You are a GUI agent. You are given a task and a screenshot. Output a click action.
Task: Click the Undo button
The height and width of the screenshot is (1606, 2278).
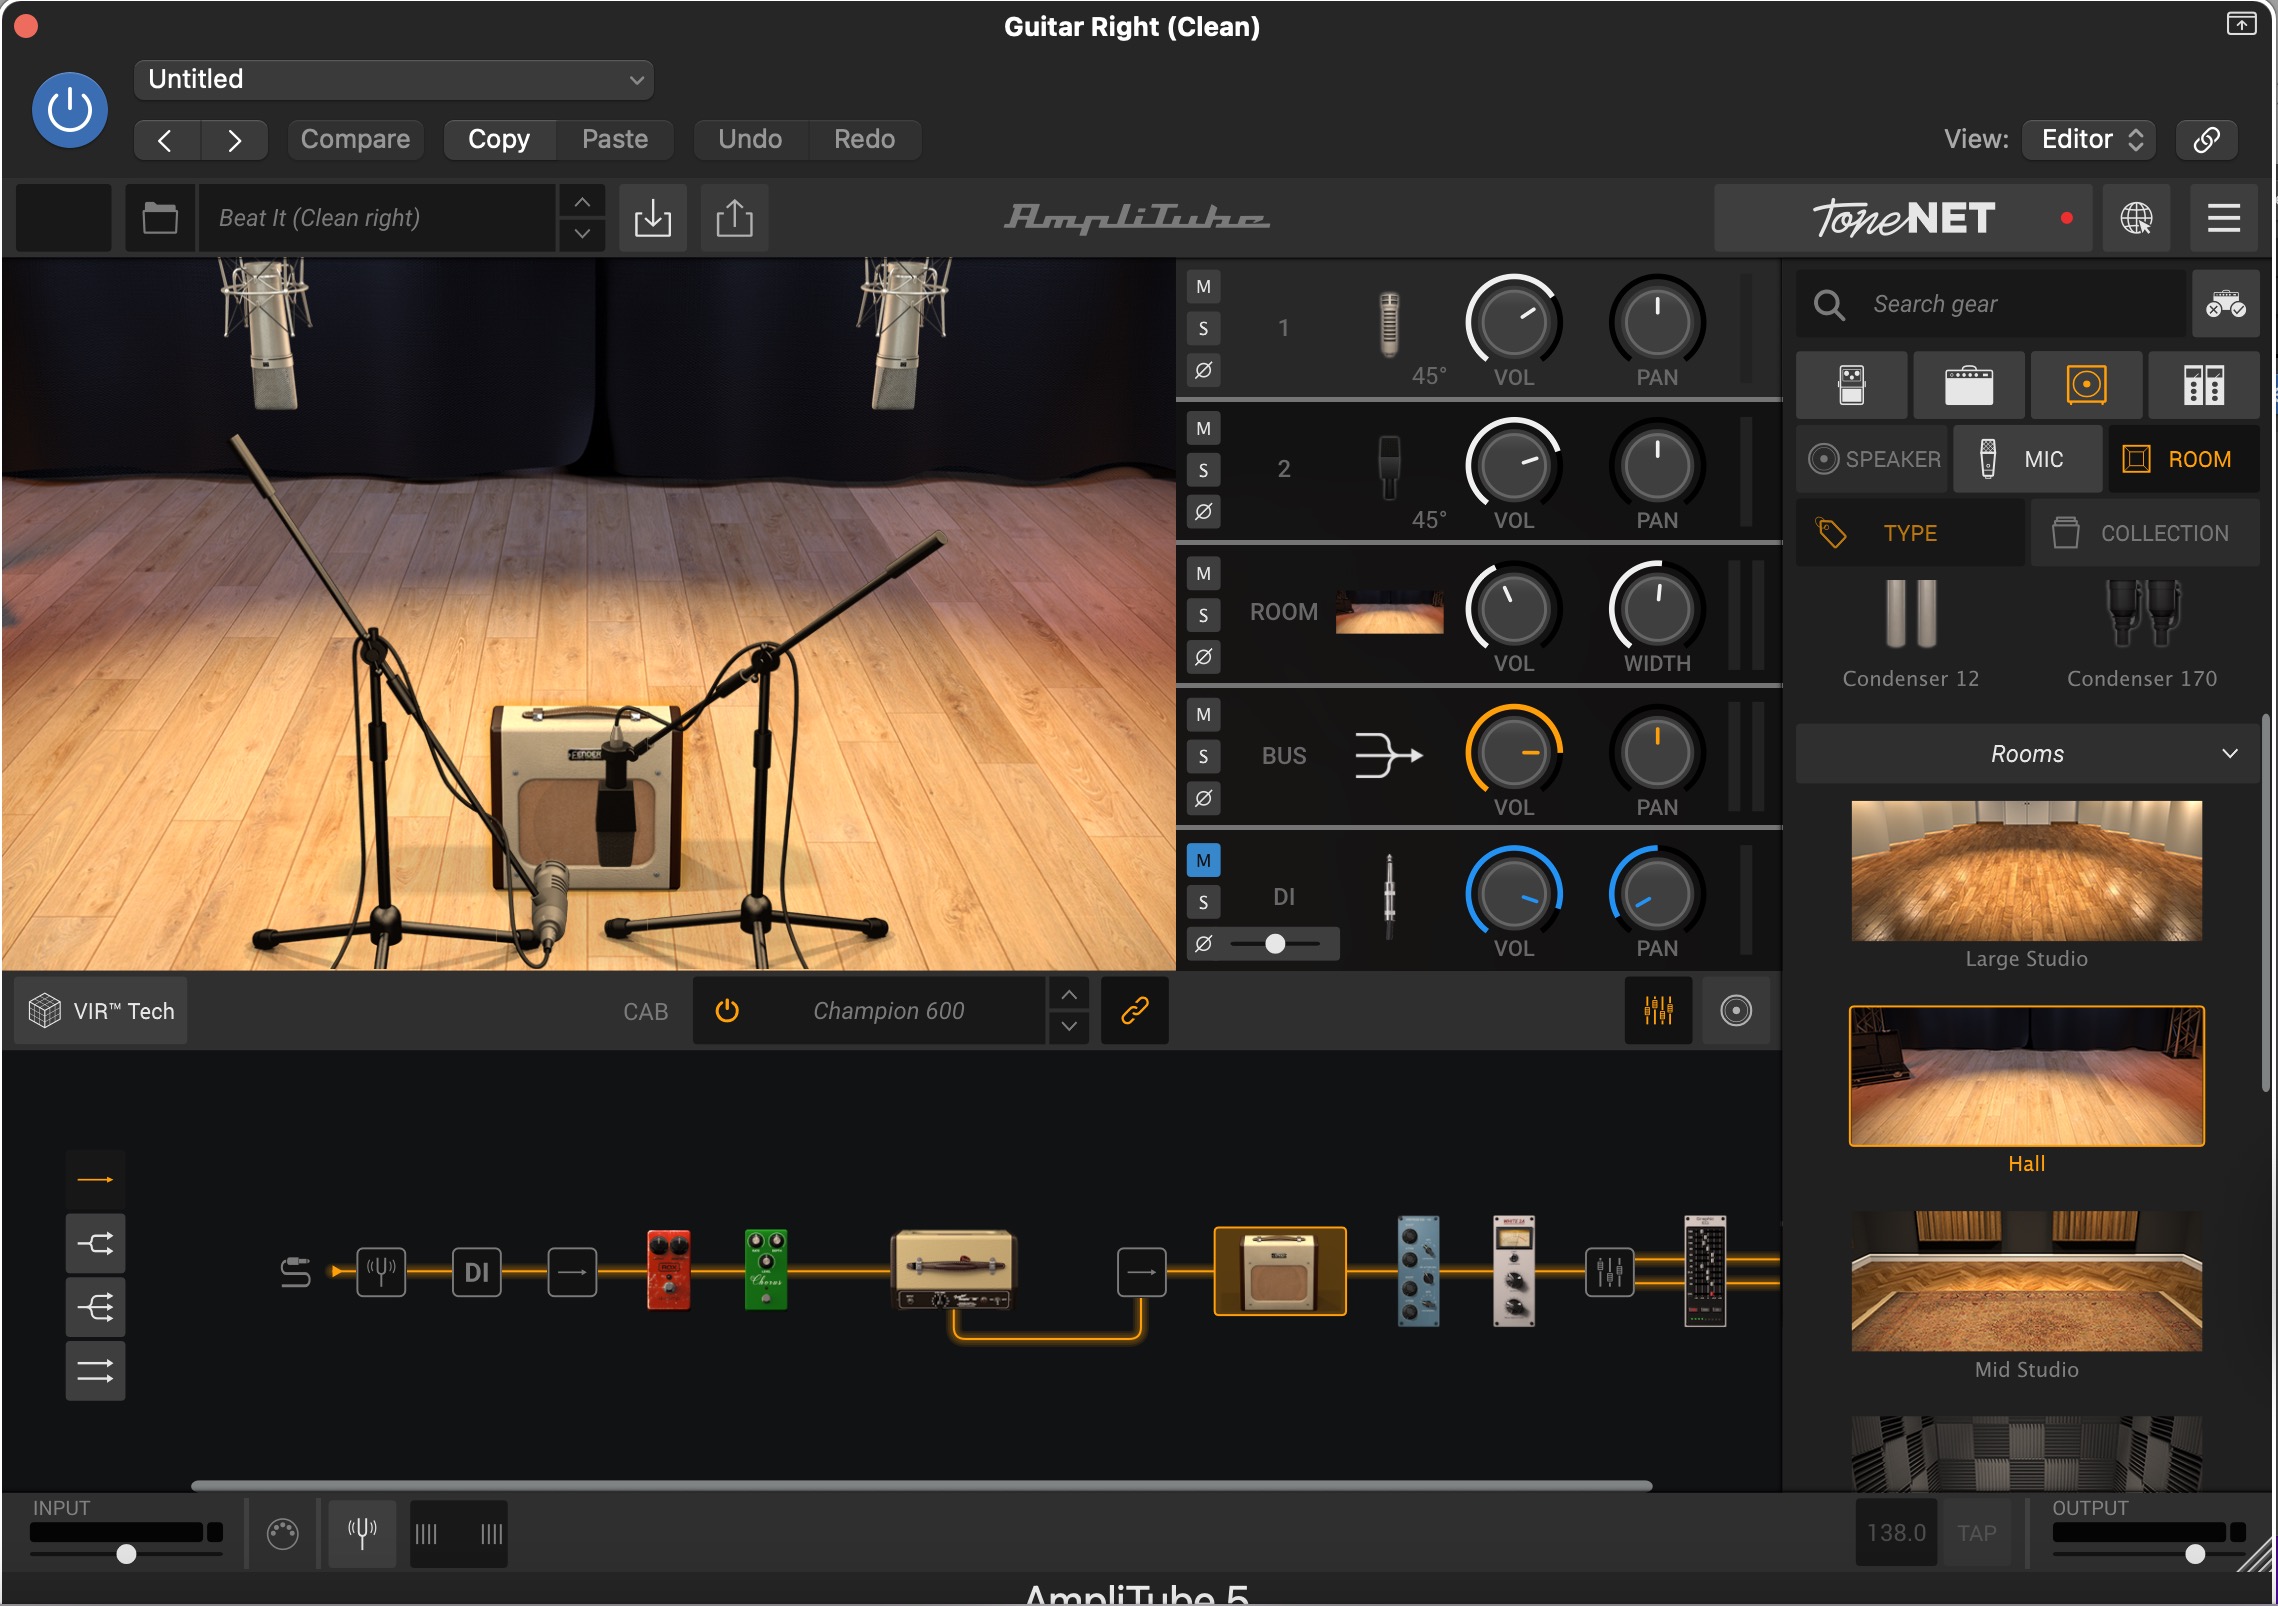(x=750, y=139)
